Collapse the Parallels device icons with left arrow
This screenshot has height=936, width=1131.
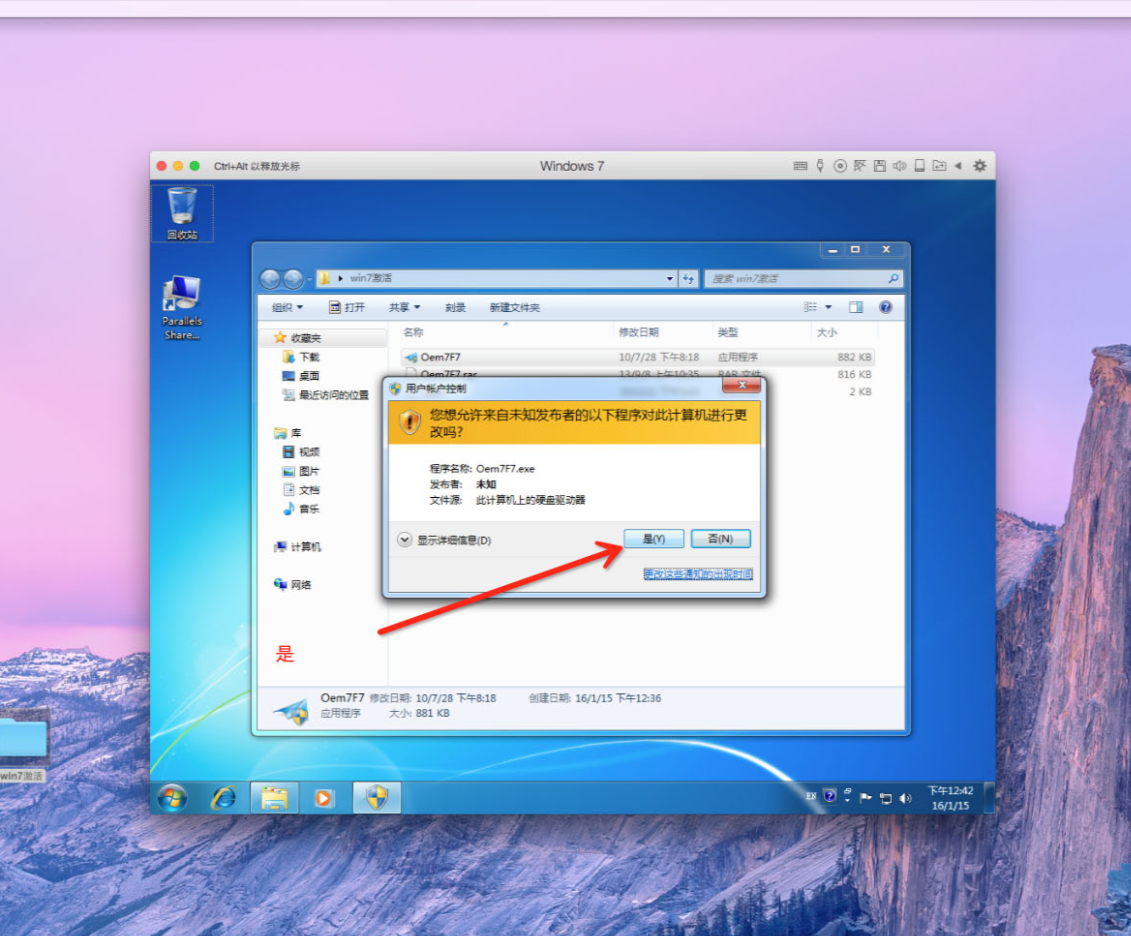coord(958,166)
